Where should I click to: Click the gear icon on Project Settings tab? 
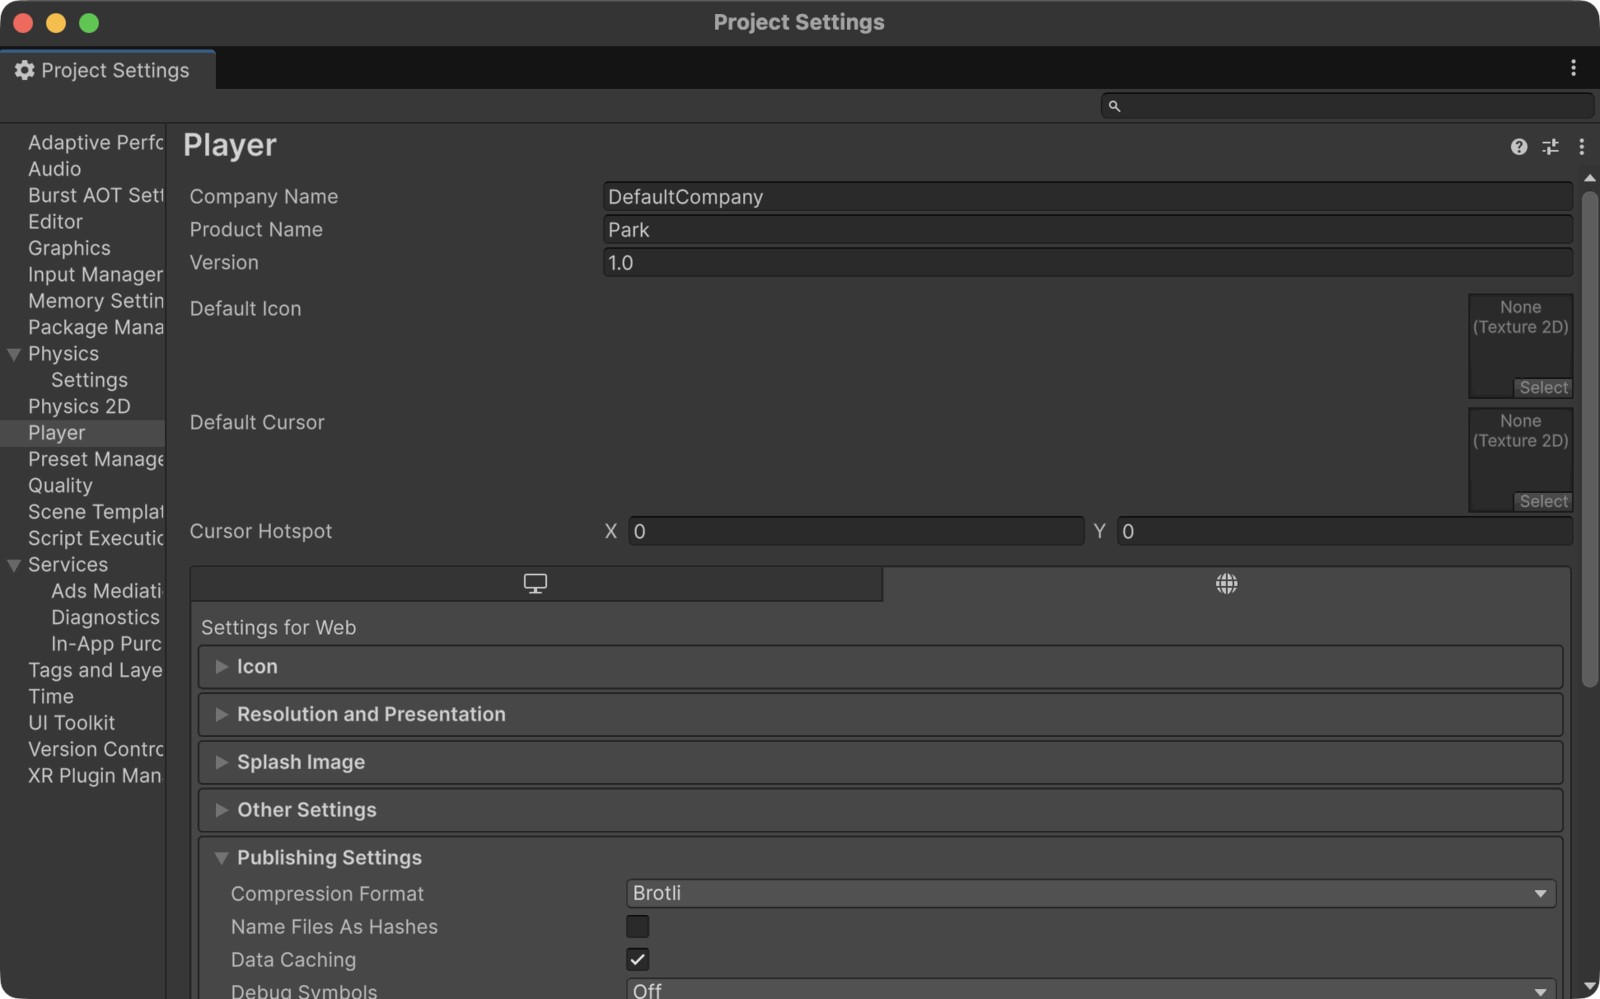point(25,70)
